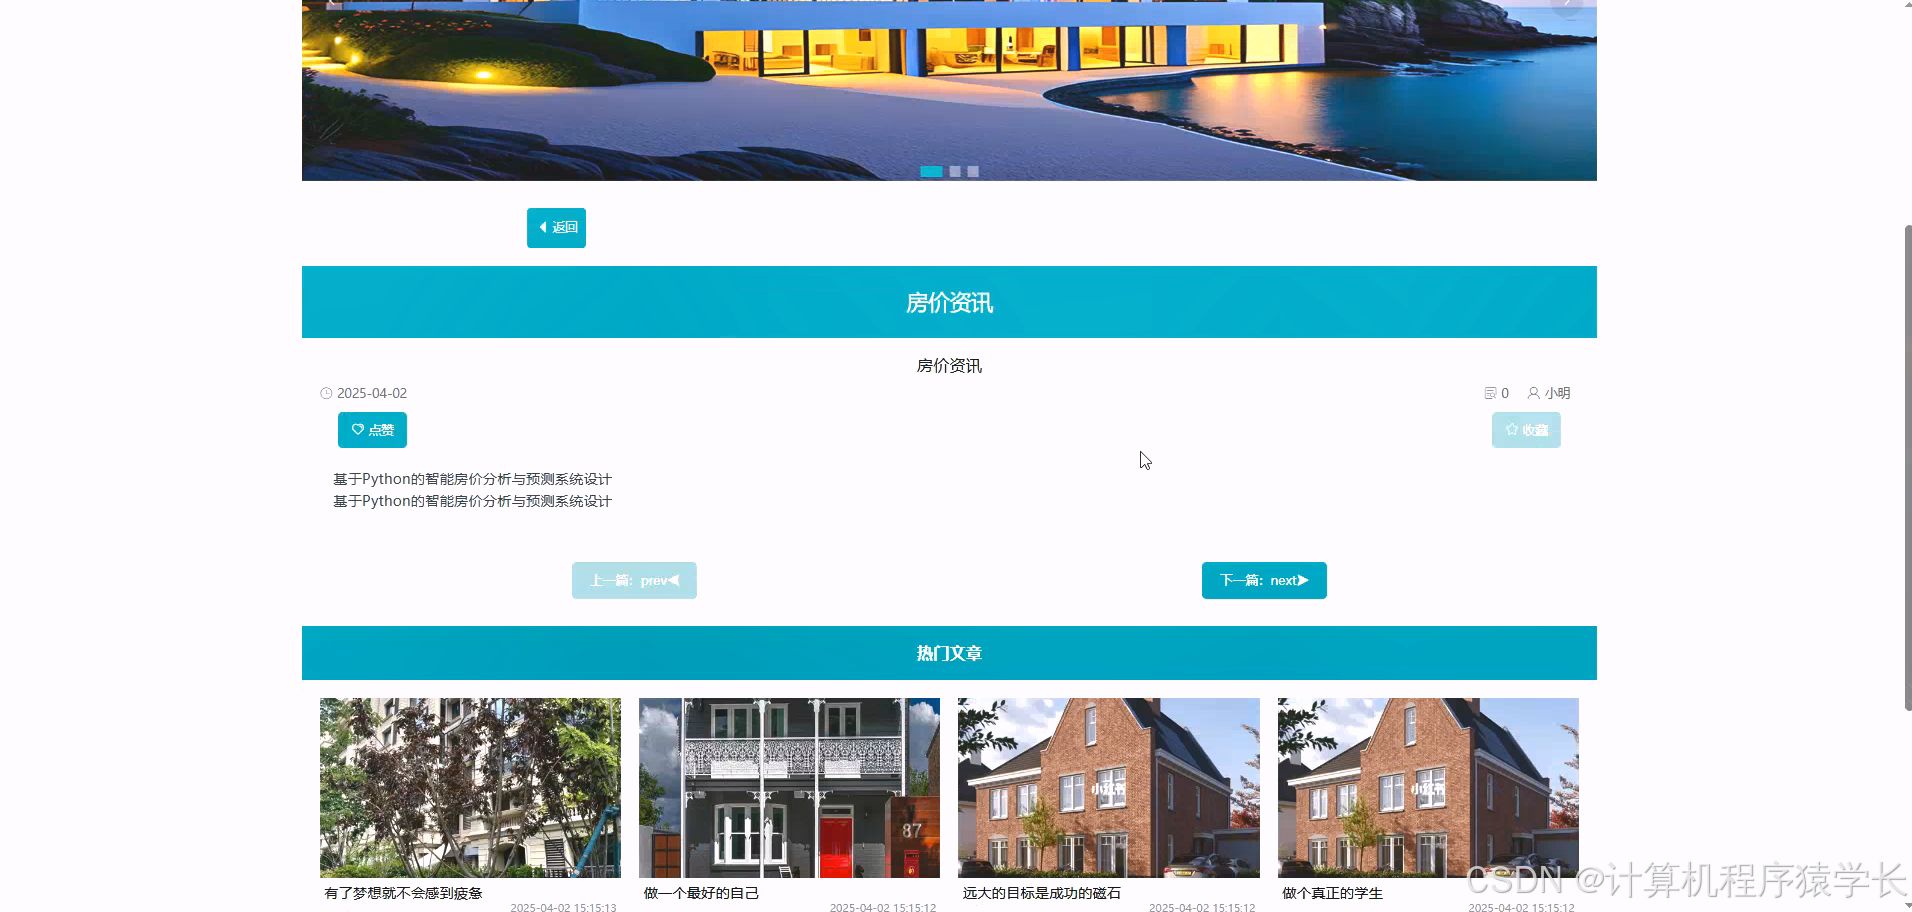Select the third carousel indicator dot
Screen dimensions: 1912x912
point(973,171)
